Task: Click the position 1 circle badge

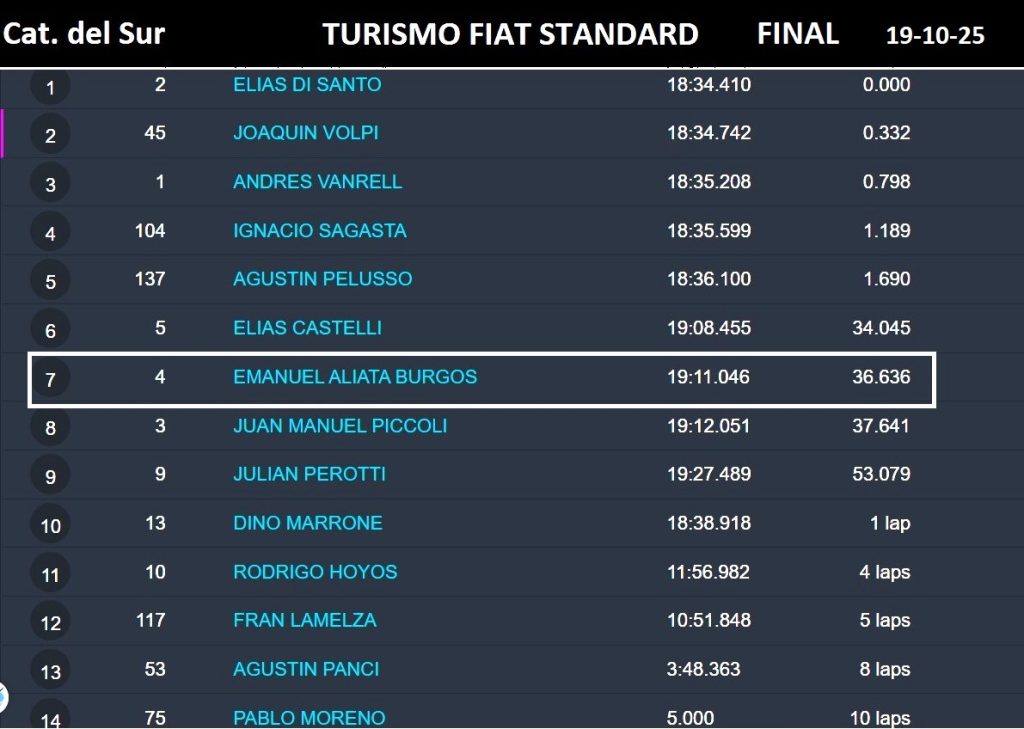Action: pos(50,87)
